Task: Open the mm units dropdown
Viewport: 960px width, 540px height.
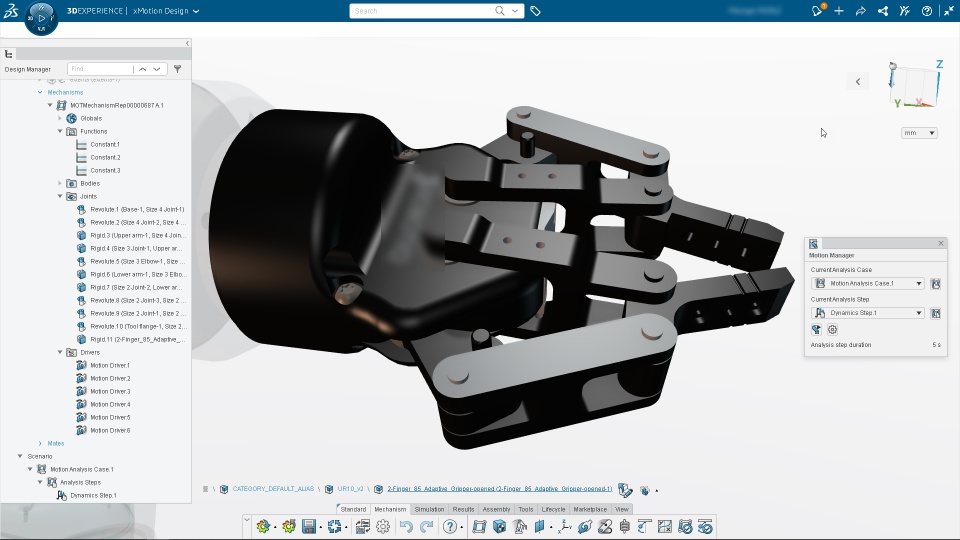Action: [x=919, y=133]
